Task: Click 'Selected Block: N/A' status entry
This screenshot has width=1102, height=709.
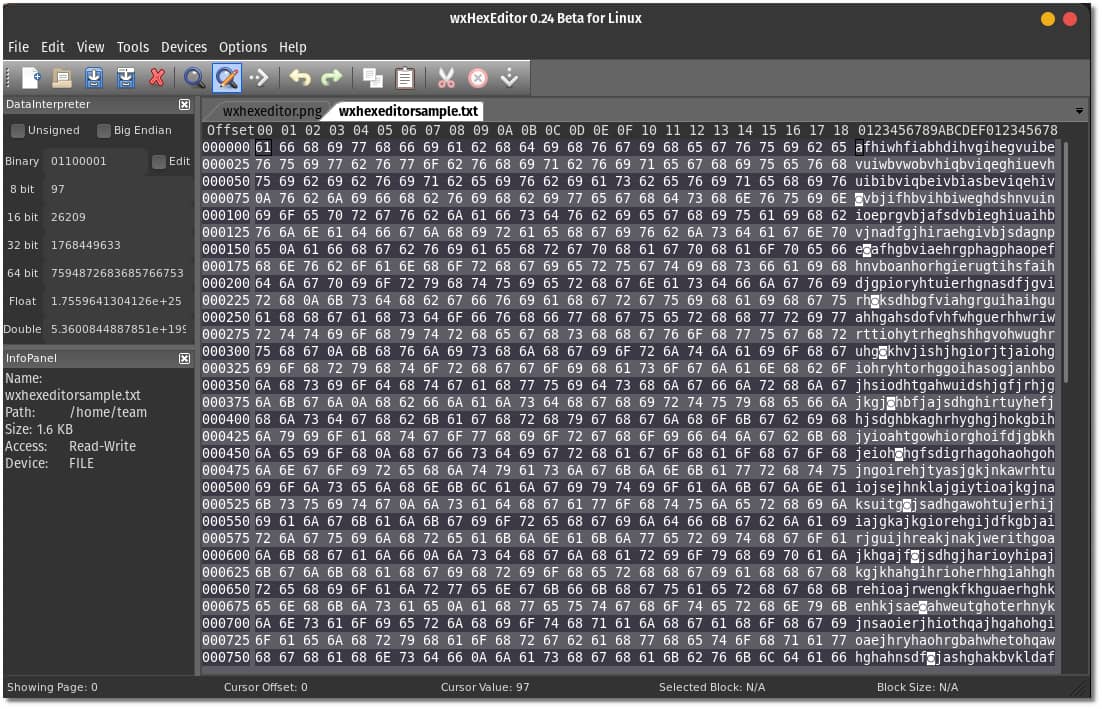Action: point(711,687)
